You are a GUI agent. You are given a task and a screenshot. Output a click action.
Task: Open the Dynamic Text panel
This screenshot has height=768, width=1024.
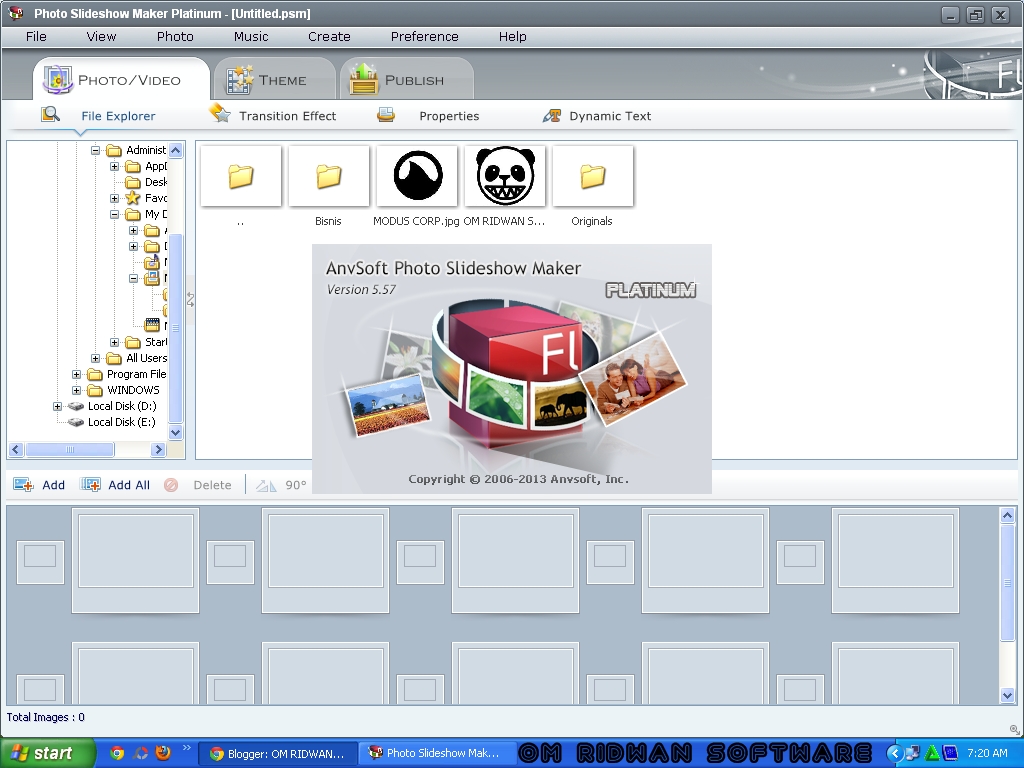tap(610, 116)
